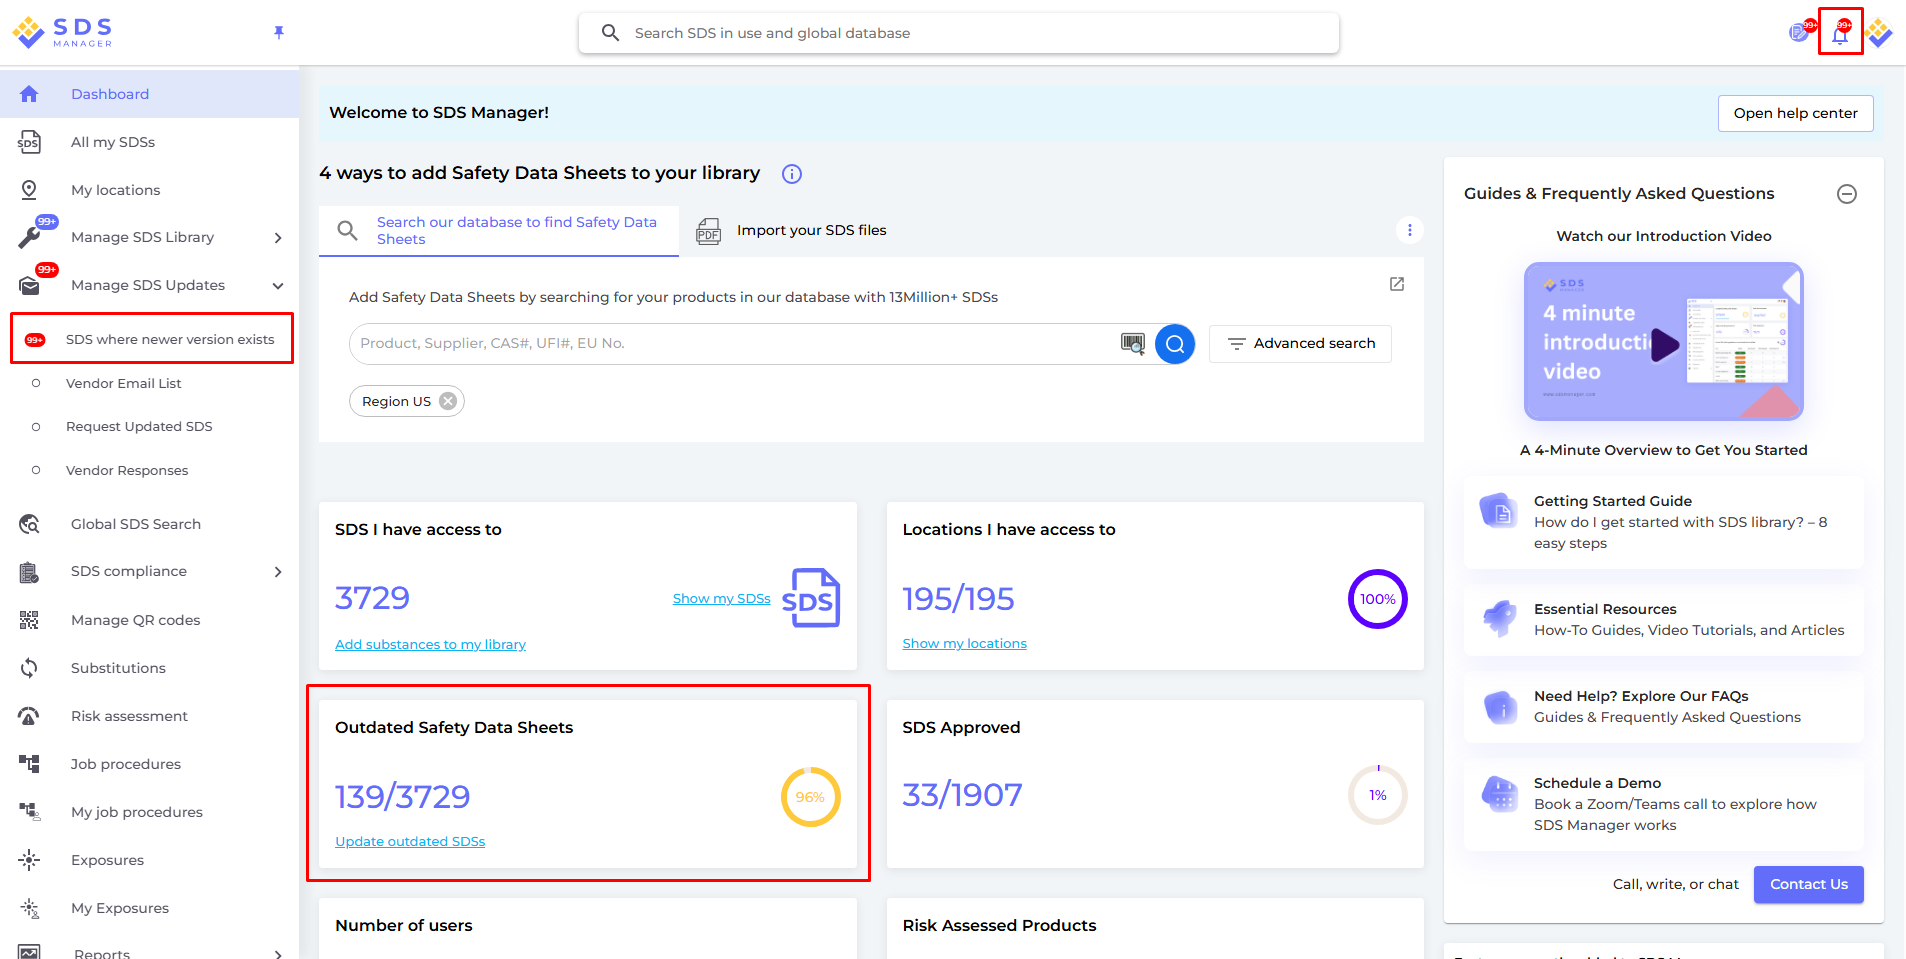
Task: Click the Exposures icon
Action: pos(29,860)
